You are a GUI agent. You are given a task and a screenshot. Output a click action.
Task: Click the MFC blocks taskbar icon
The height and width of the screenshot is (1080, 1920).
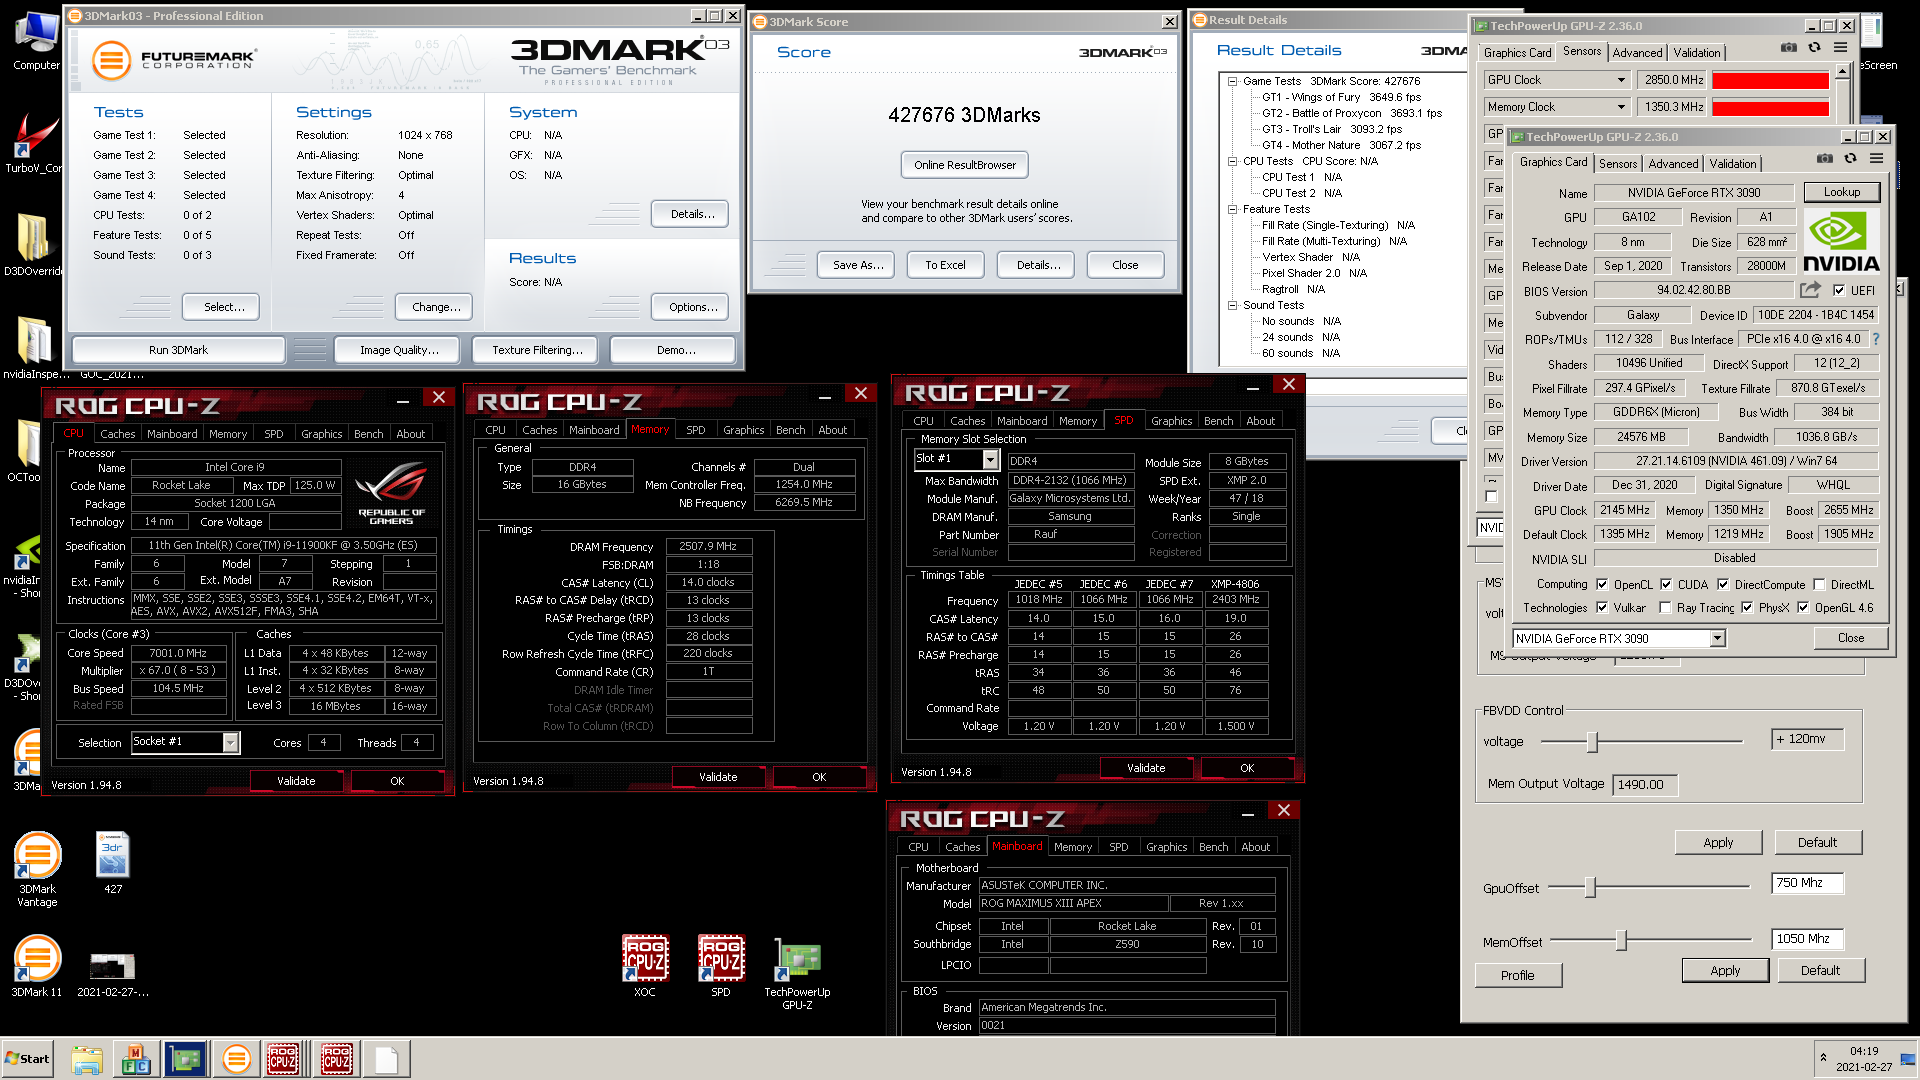coord(136,1059)
